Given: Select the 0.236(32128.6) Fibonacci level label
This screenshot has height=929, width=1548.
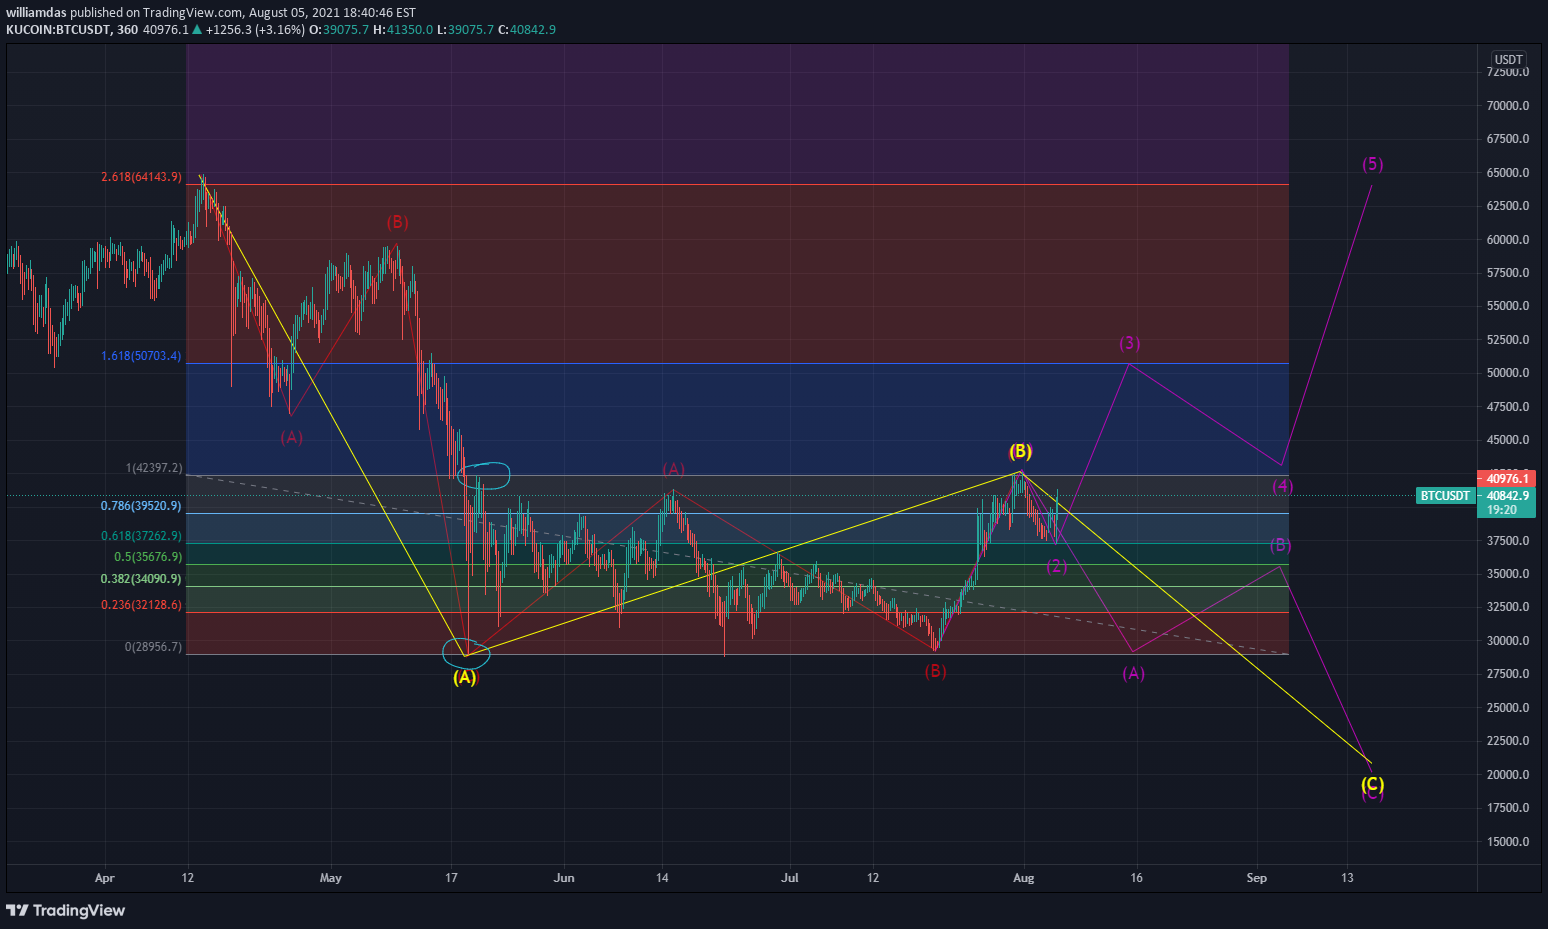Looking at the screenshot, I should 141,605.
